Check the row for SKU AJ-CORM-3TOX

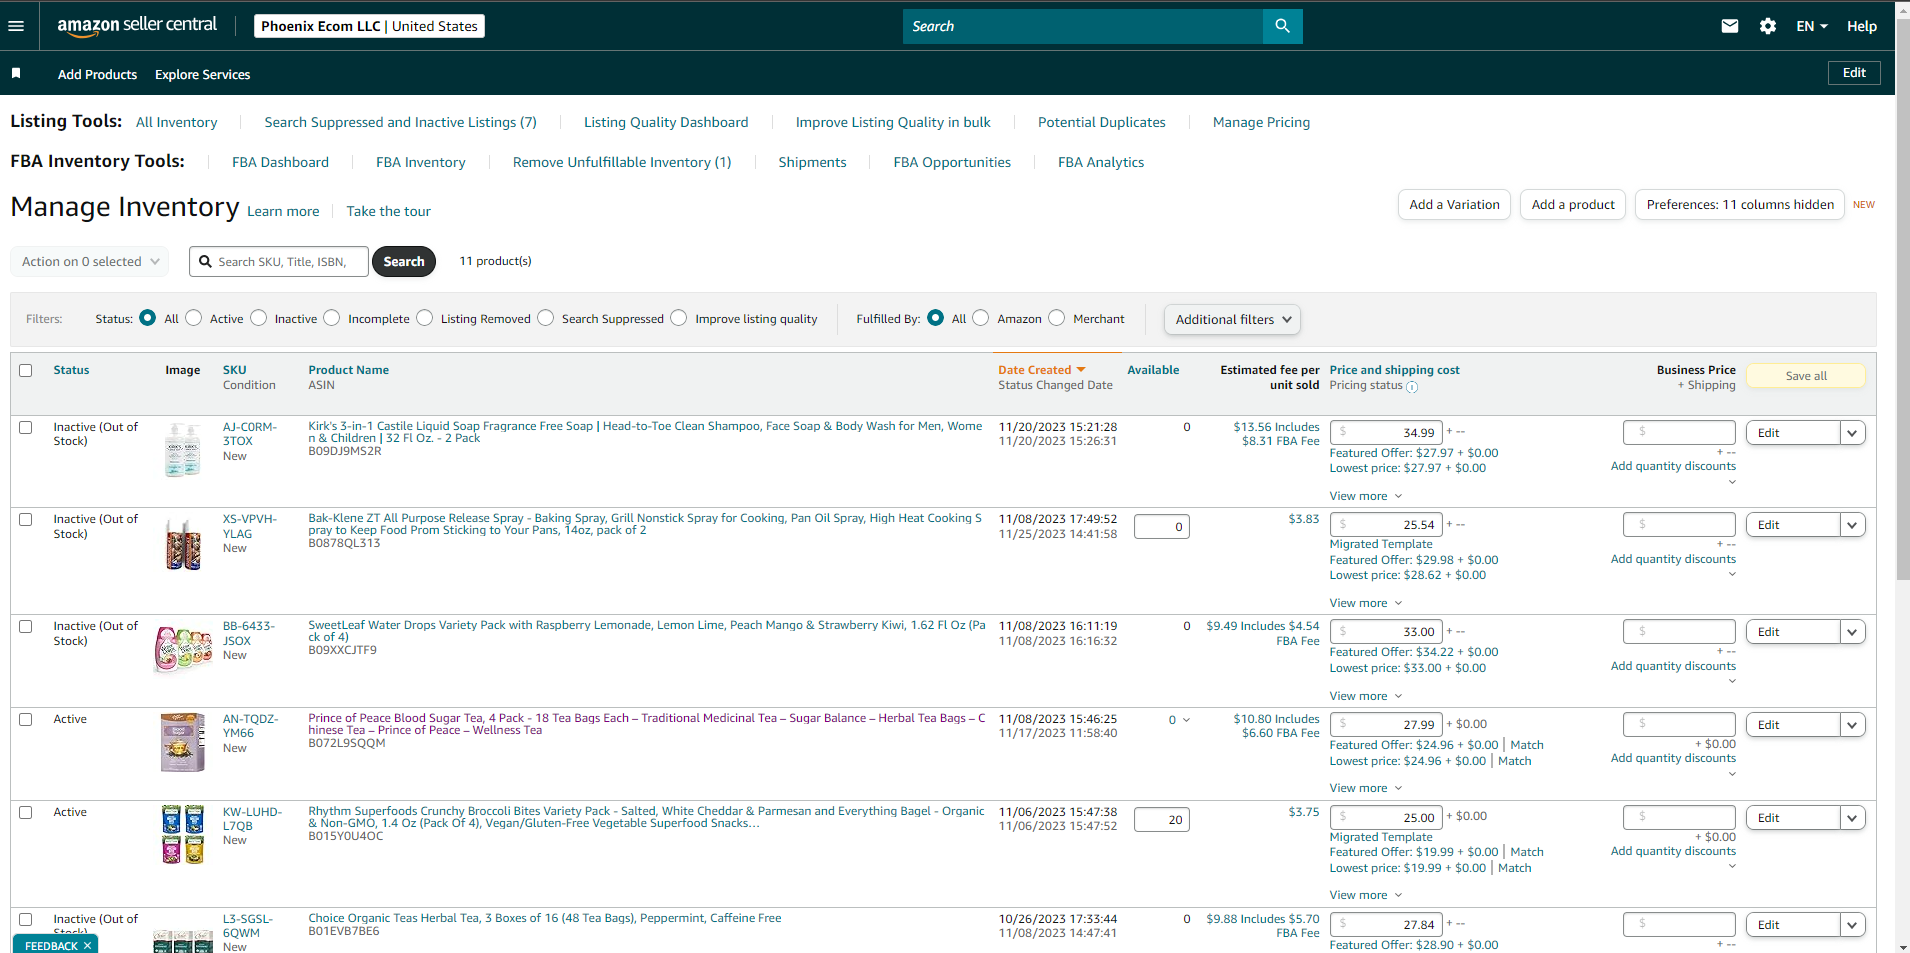[x=26, y=427]
